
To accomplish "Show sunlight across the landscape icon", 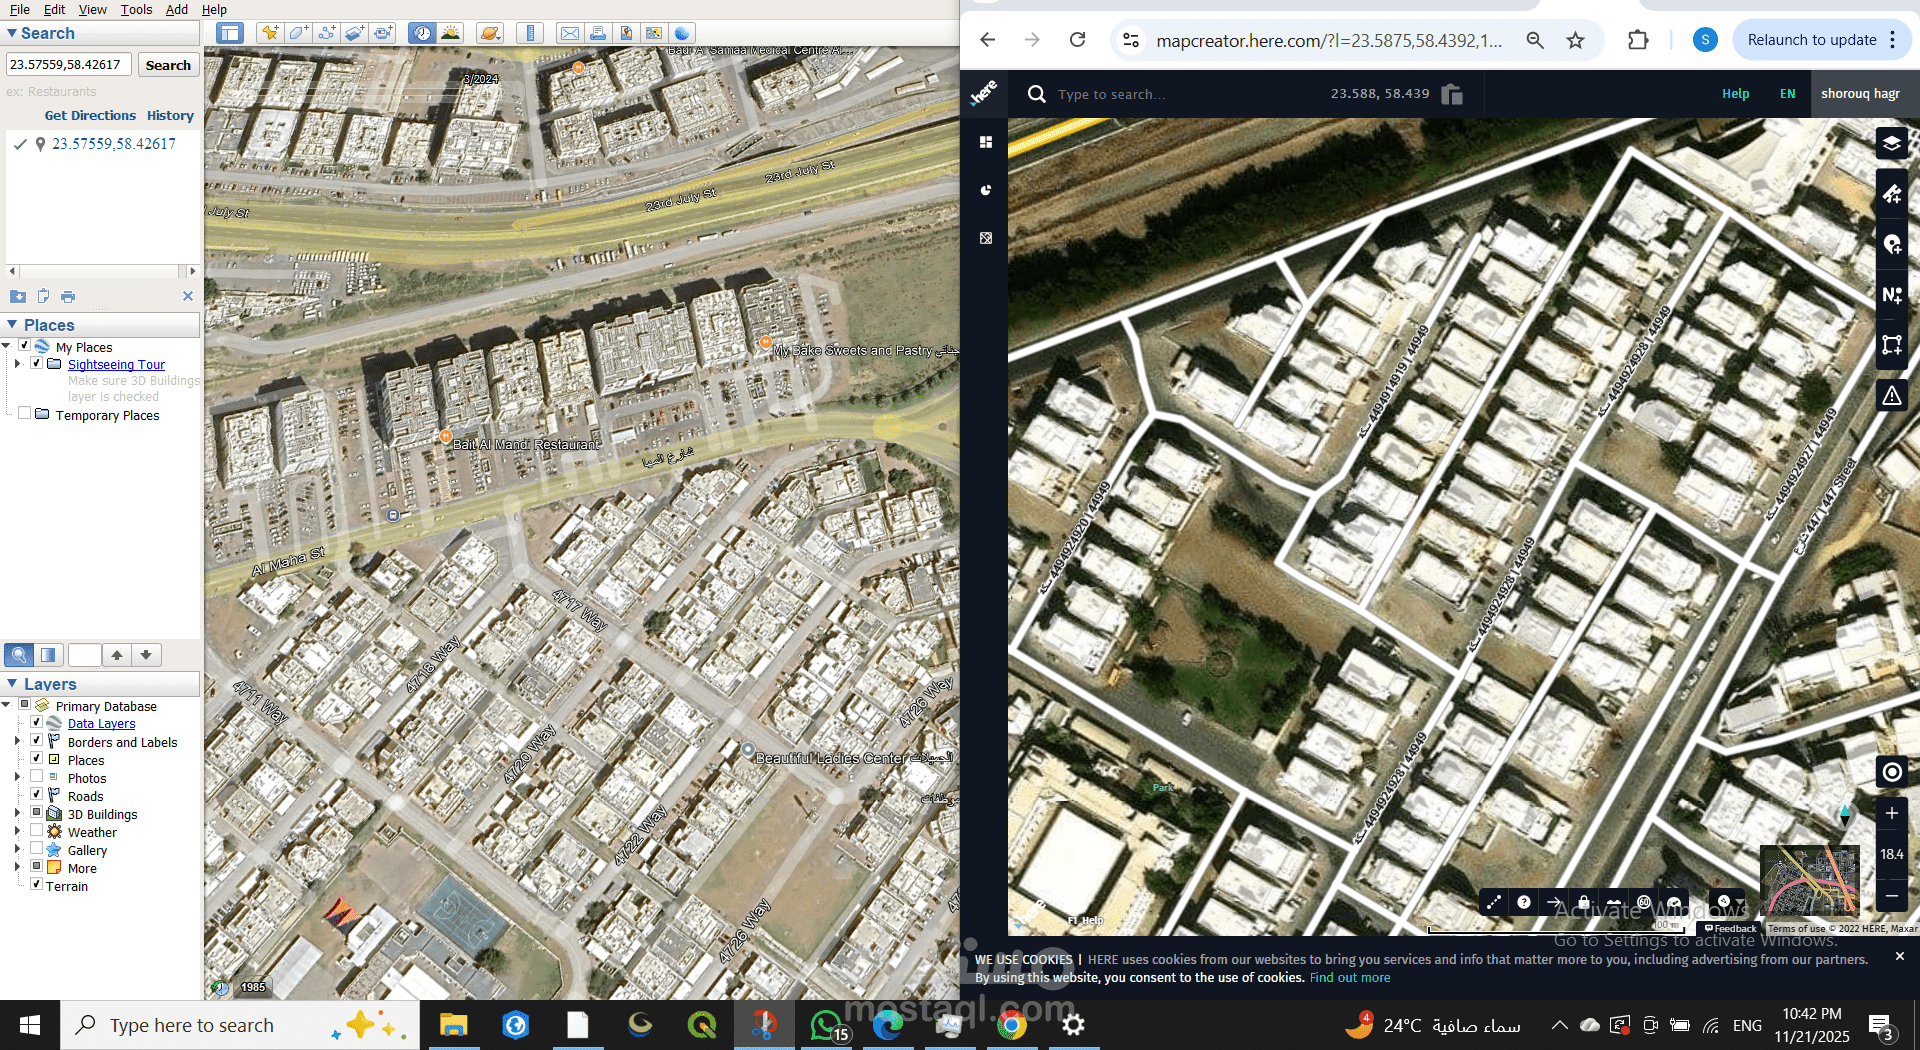I will [x=450, y=33].
